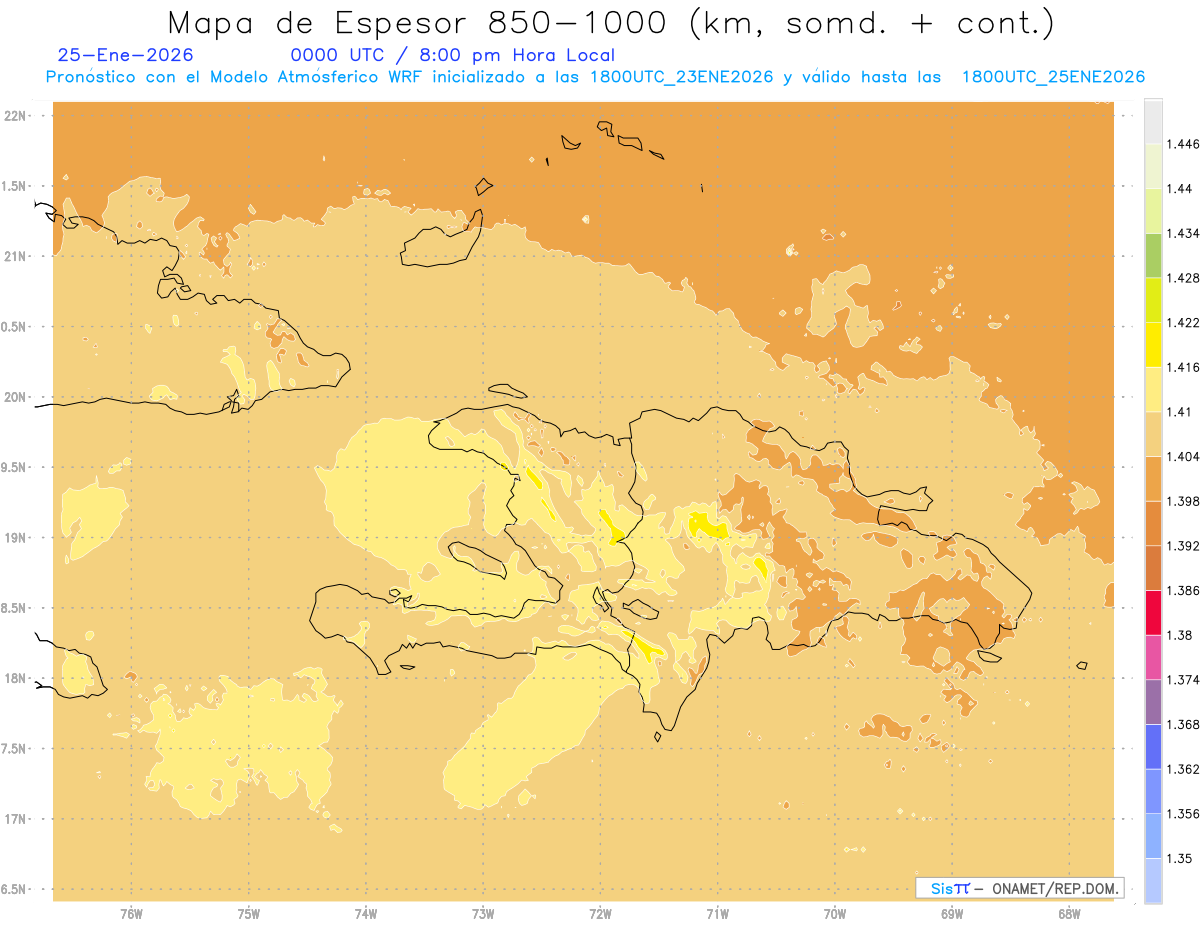The image size is (1200, 927).
Task: Click the 72W longitude axis label
Action: coord(600,914)
